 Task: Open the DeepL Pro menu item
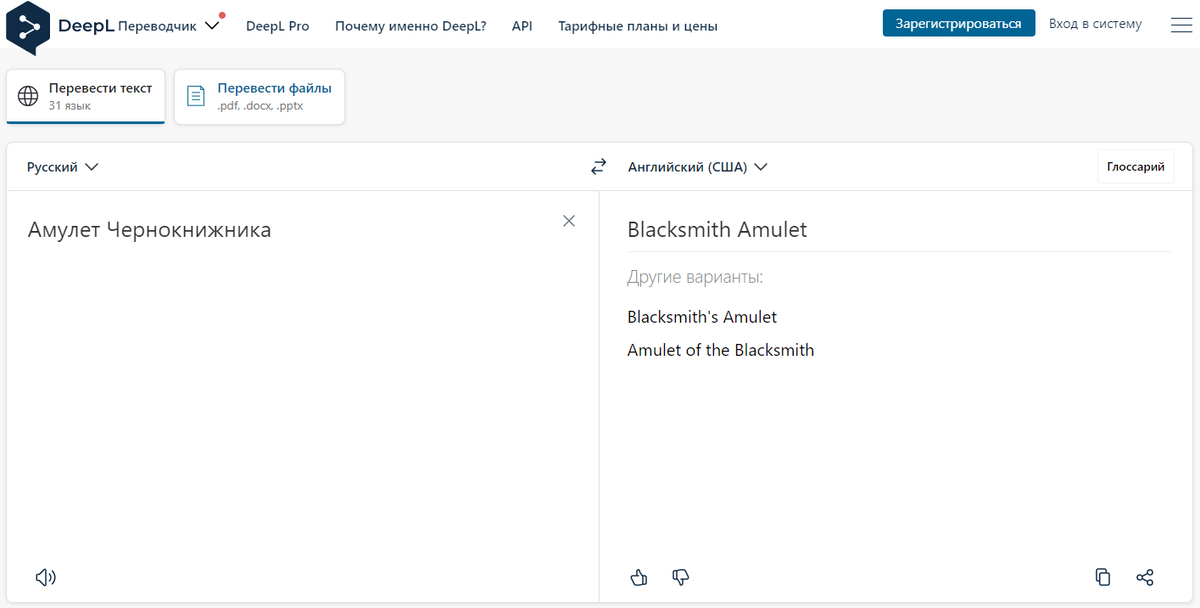[x=277, y=26]
